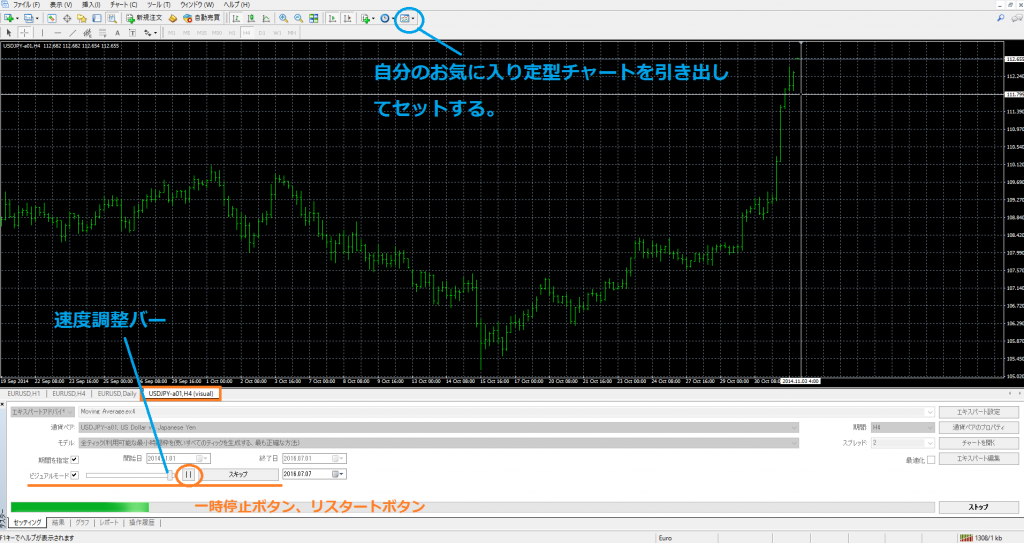1024x543 pixels.
Task: Toggle the 最適化 checkbox
Action: (x=931, y=460)
